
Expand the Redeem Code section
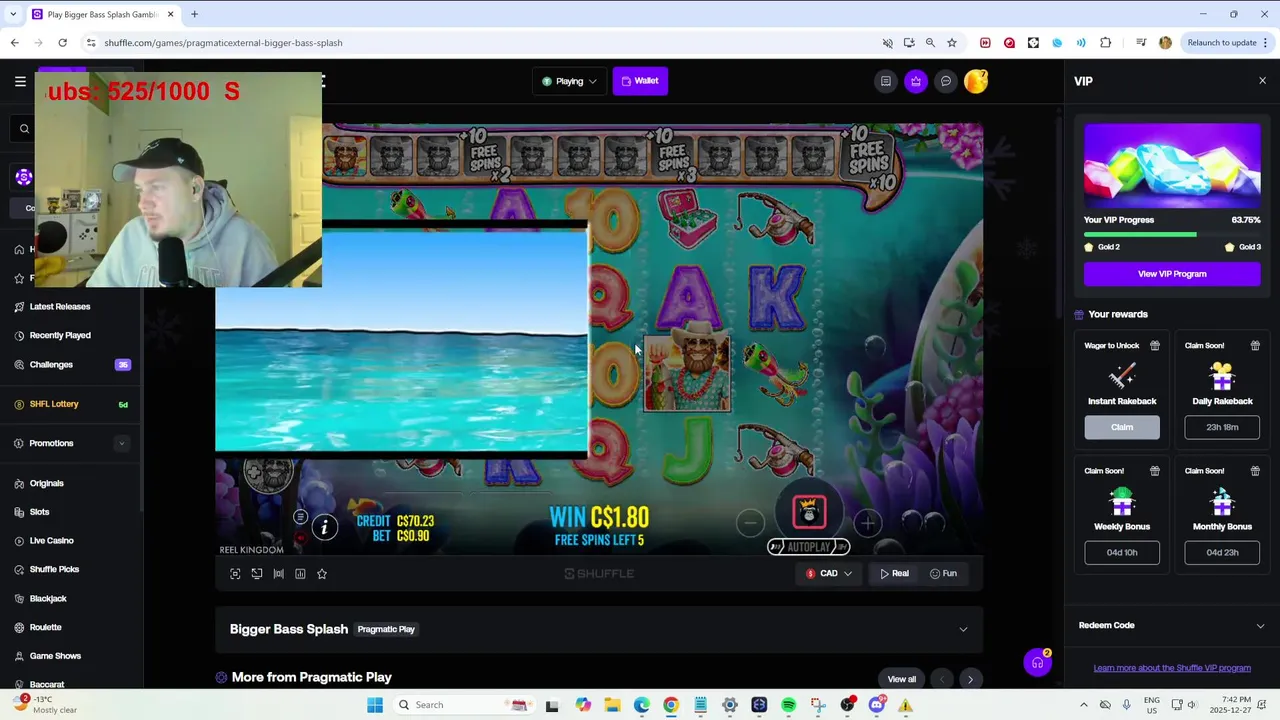pyautogui.click(x=1172, y=625)
